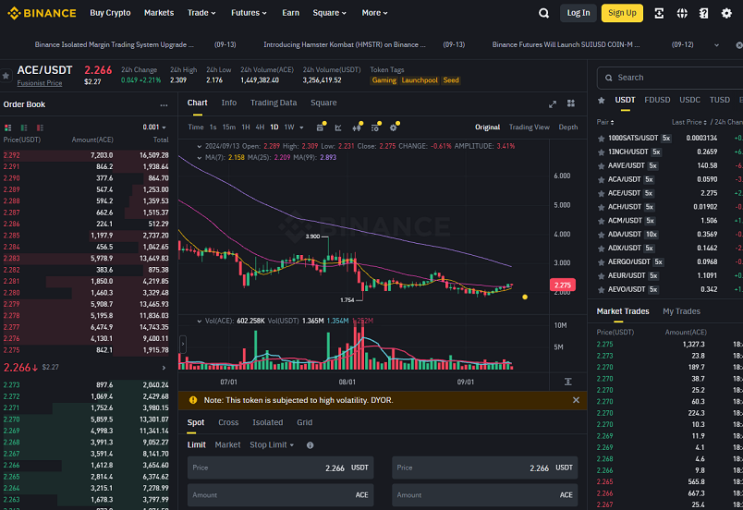The width and height of the screenshot is (743, 510).
Task: Star the 1INCH/USDT pair
Action: (601, 152)
